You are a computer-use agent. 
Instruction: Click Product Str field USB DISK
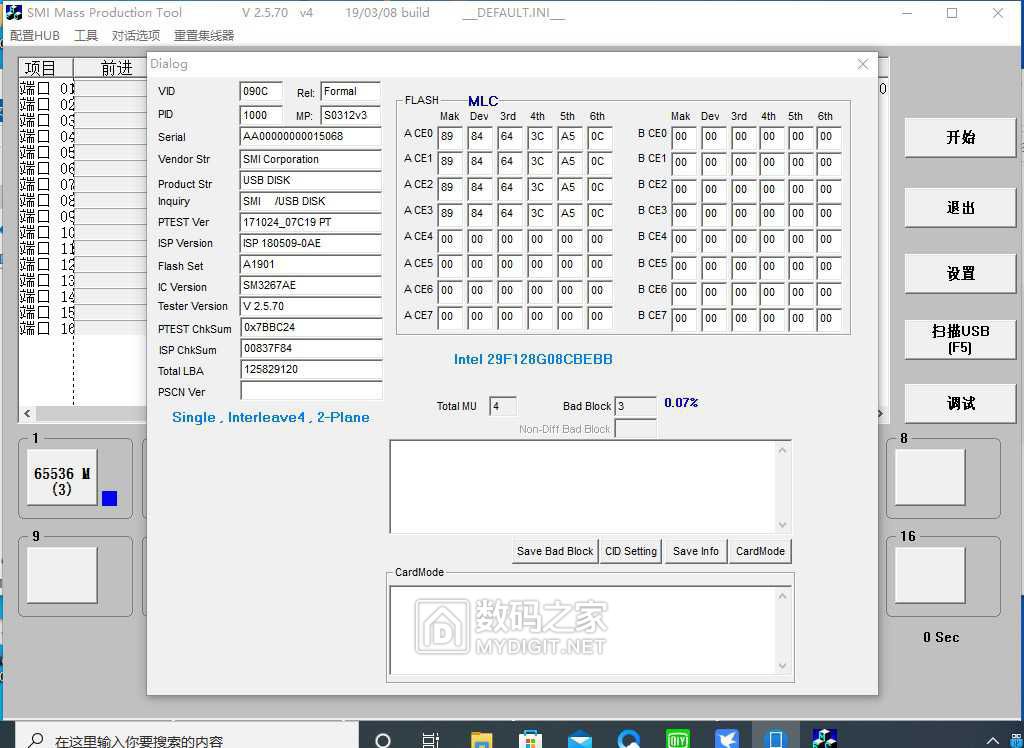311,180
